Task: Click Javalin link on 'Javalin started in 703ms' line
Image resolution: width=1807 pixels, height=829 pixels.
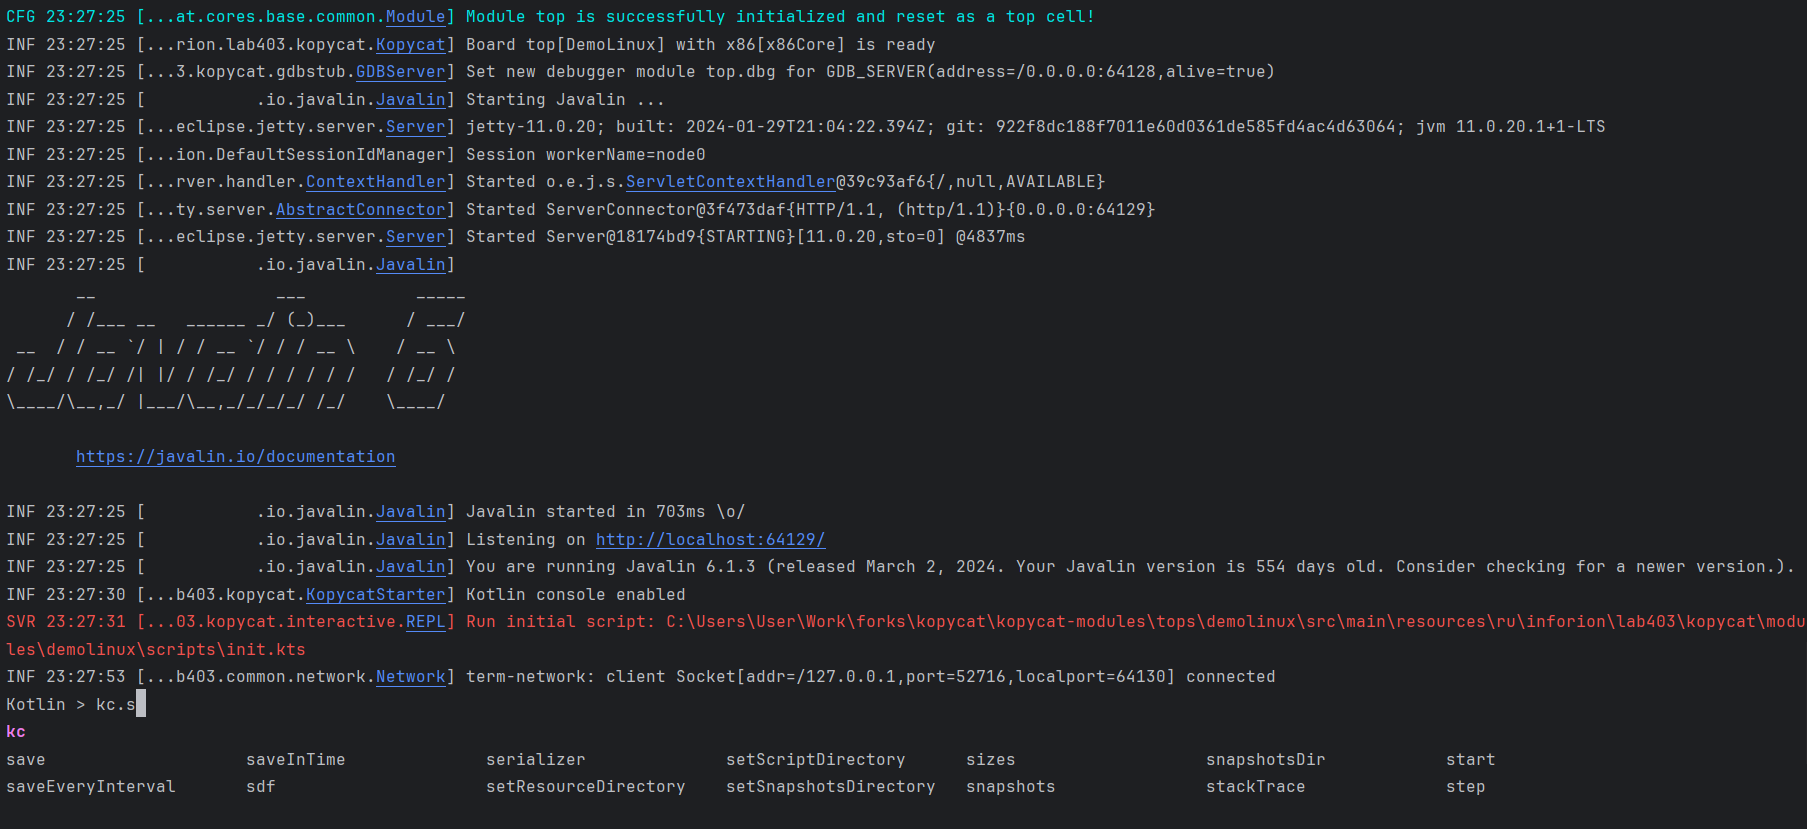Action: (411, 512)
